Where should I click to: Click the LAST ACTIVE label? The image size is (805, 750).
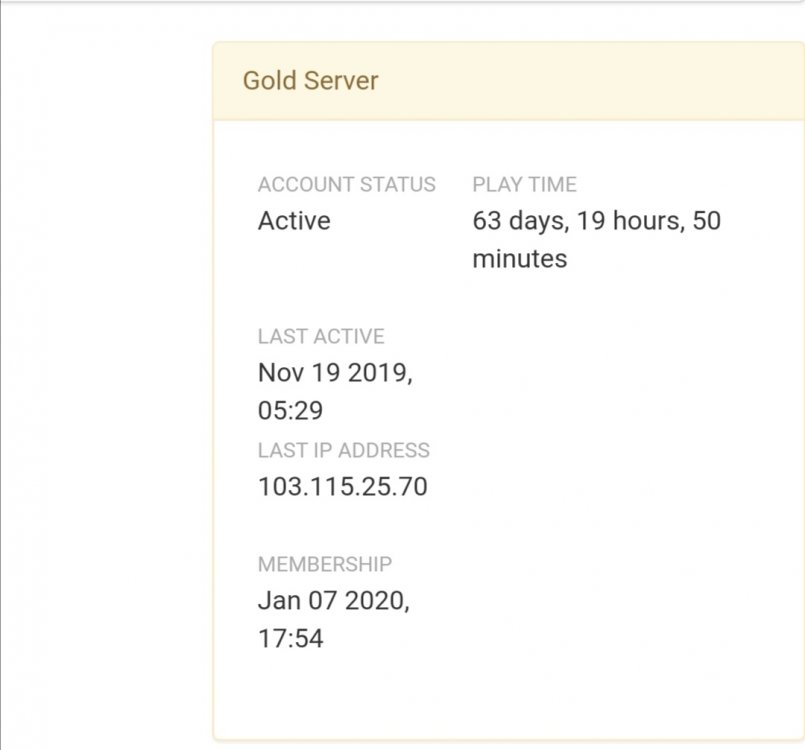[x=321, y=337]
